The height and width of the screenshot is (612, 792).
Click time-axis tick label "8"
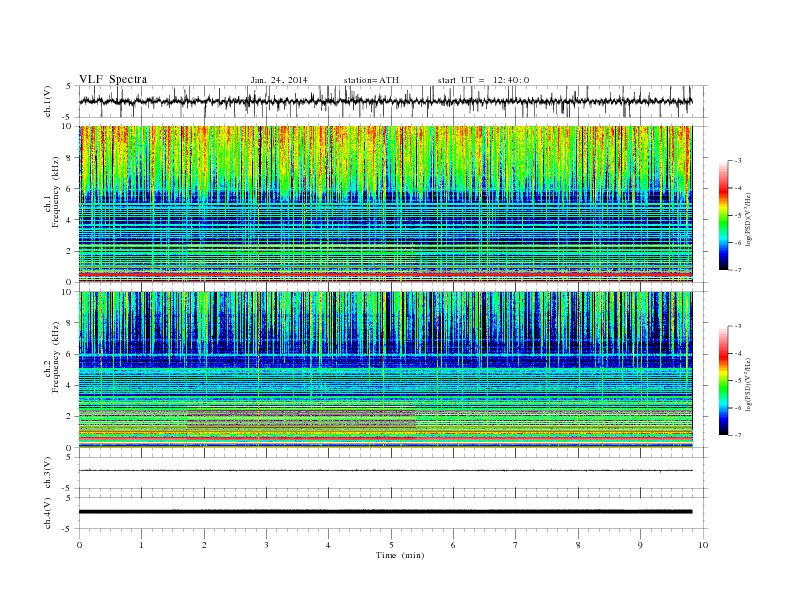pos(578,545)
